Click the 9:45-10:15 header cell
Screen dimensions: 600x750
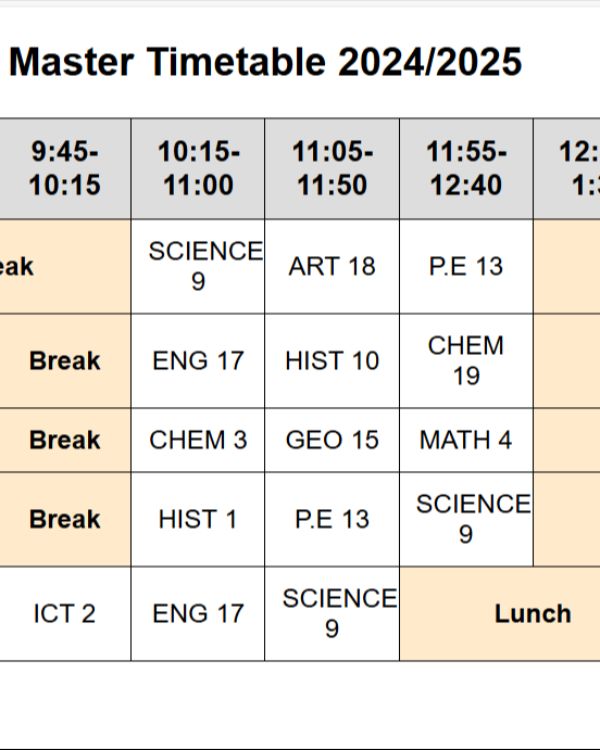coord(65,169)
